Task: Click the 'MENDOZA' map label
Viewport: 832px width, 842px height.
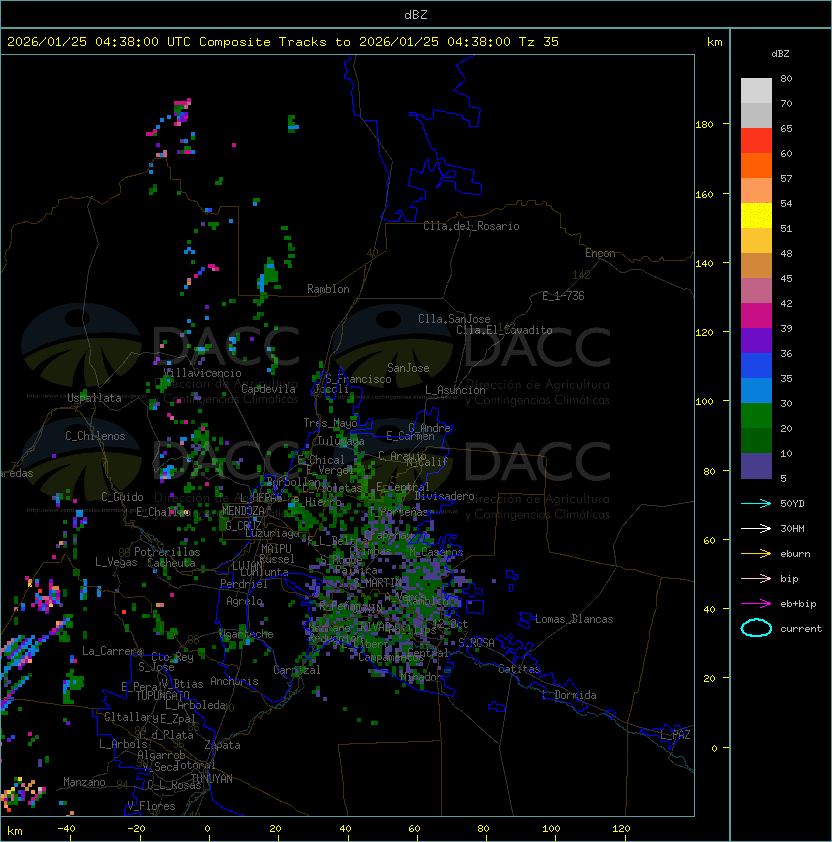Action: coord(243,511)
